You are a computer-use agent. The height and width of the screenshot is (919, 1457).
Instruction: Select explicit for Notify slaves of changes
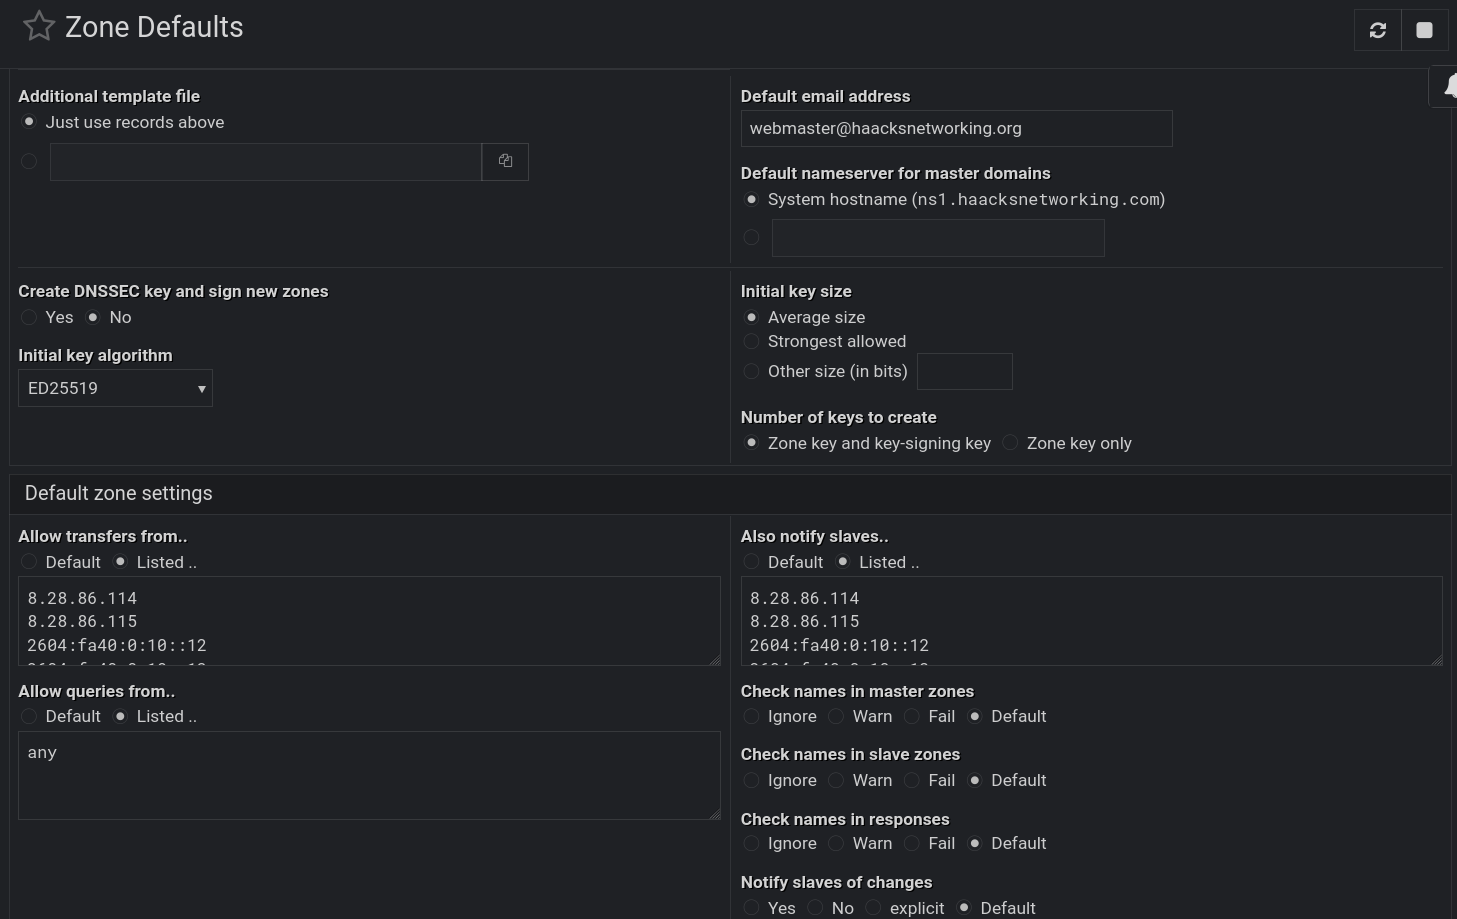[x=874, y=908]
